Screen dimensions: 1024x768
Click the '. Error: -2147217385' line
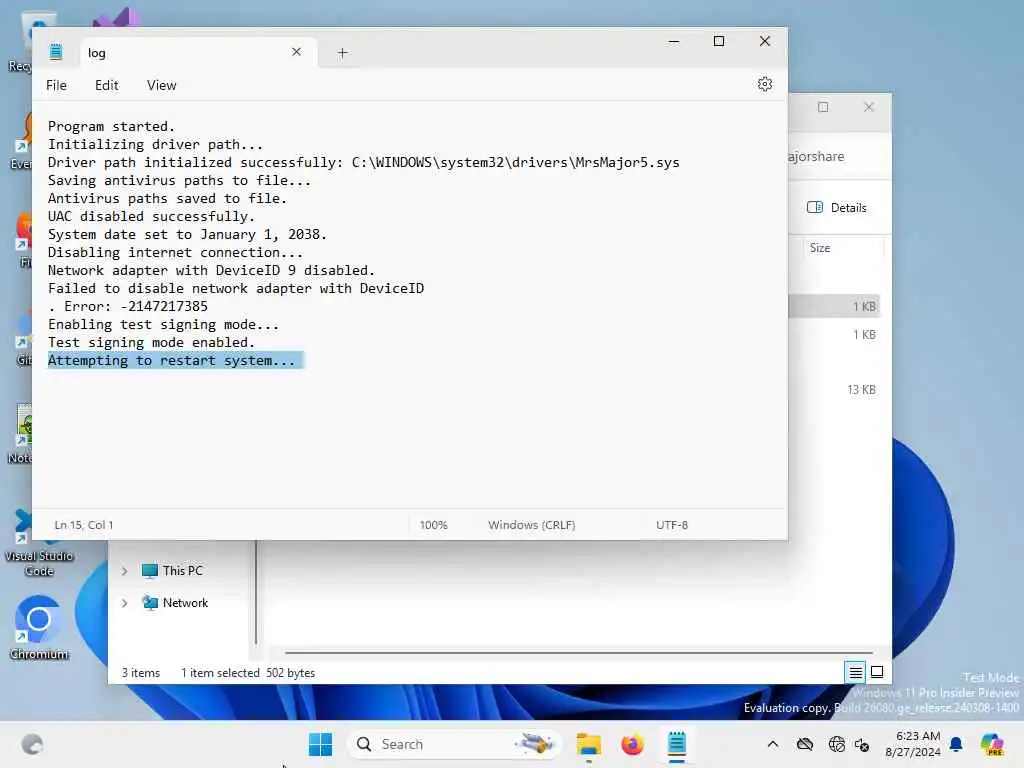pyautogui.click(x=128, y=306)
